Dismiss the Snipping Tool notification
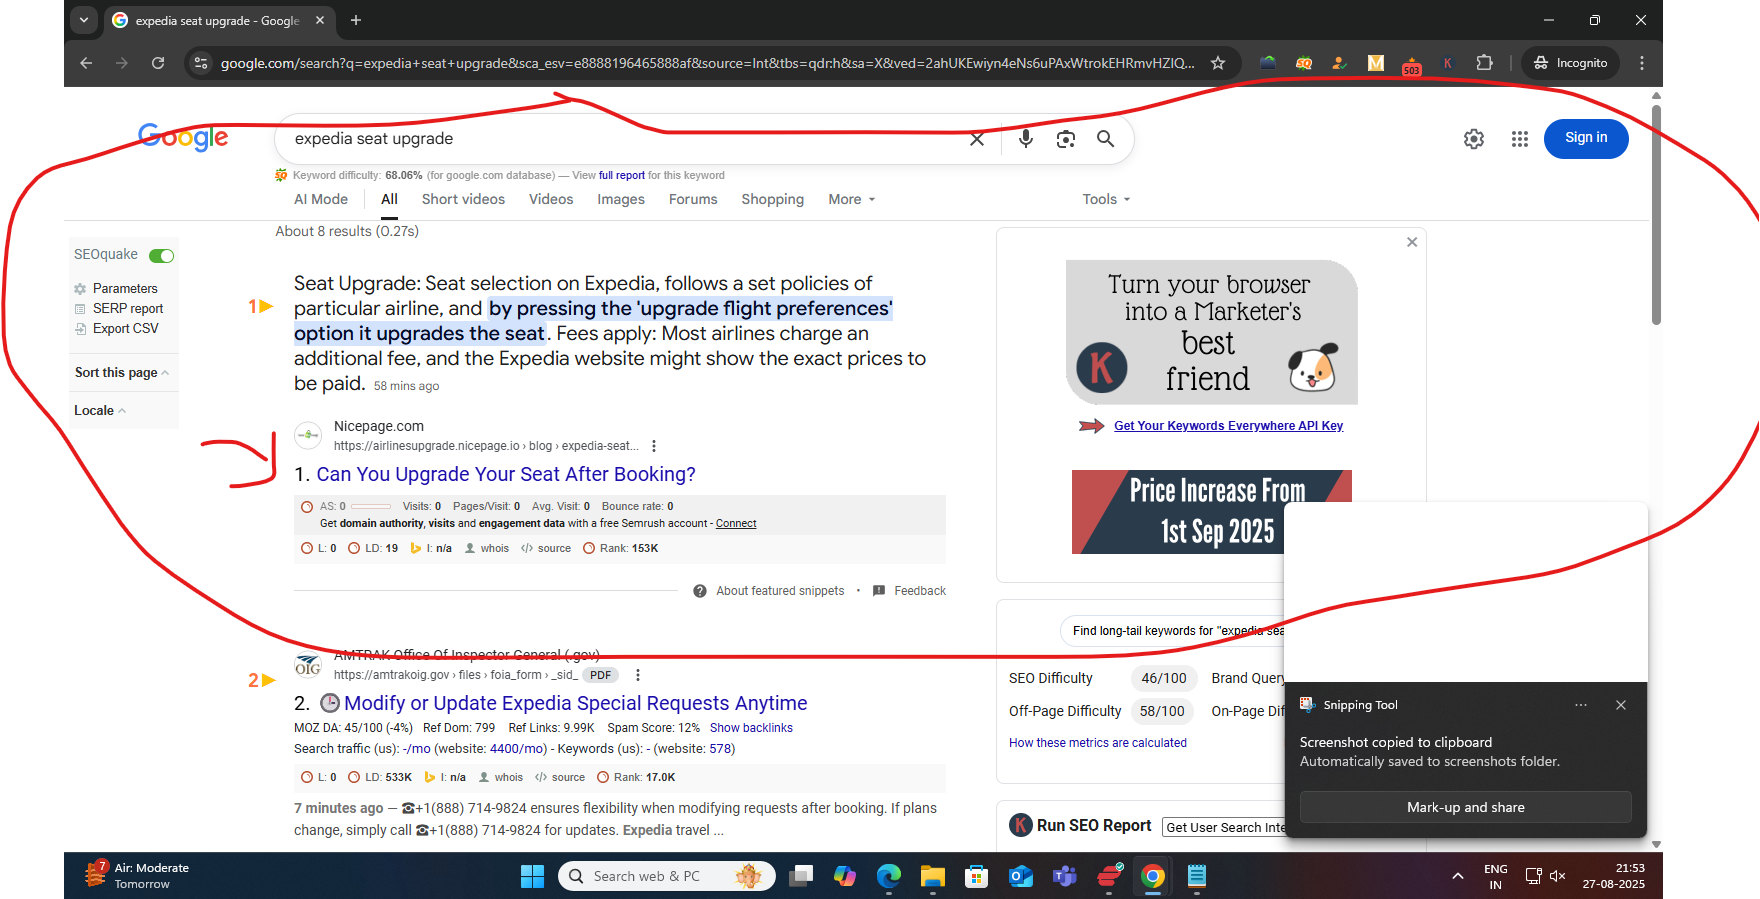The height and width of the screenshot is (899, 1760). pos(1621,705)
